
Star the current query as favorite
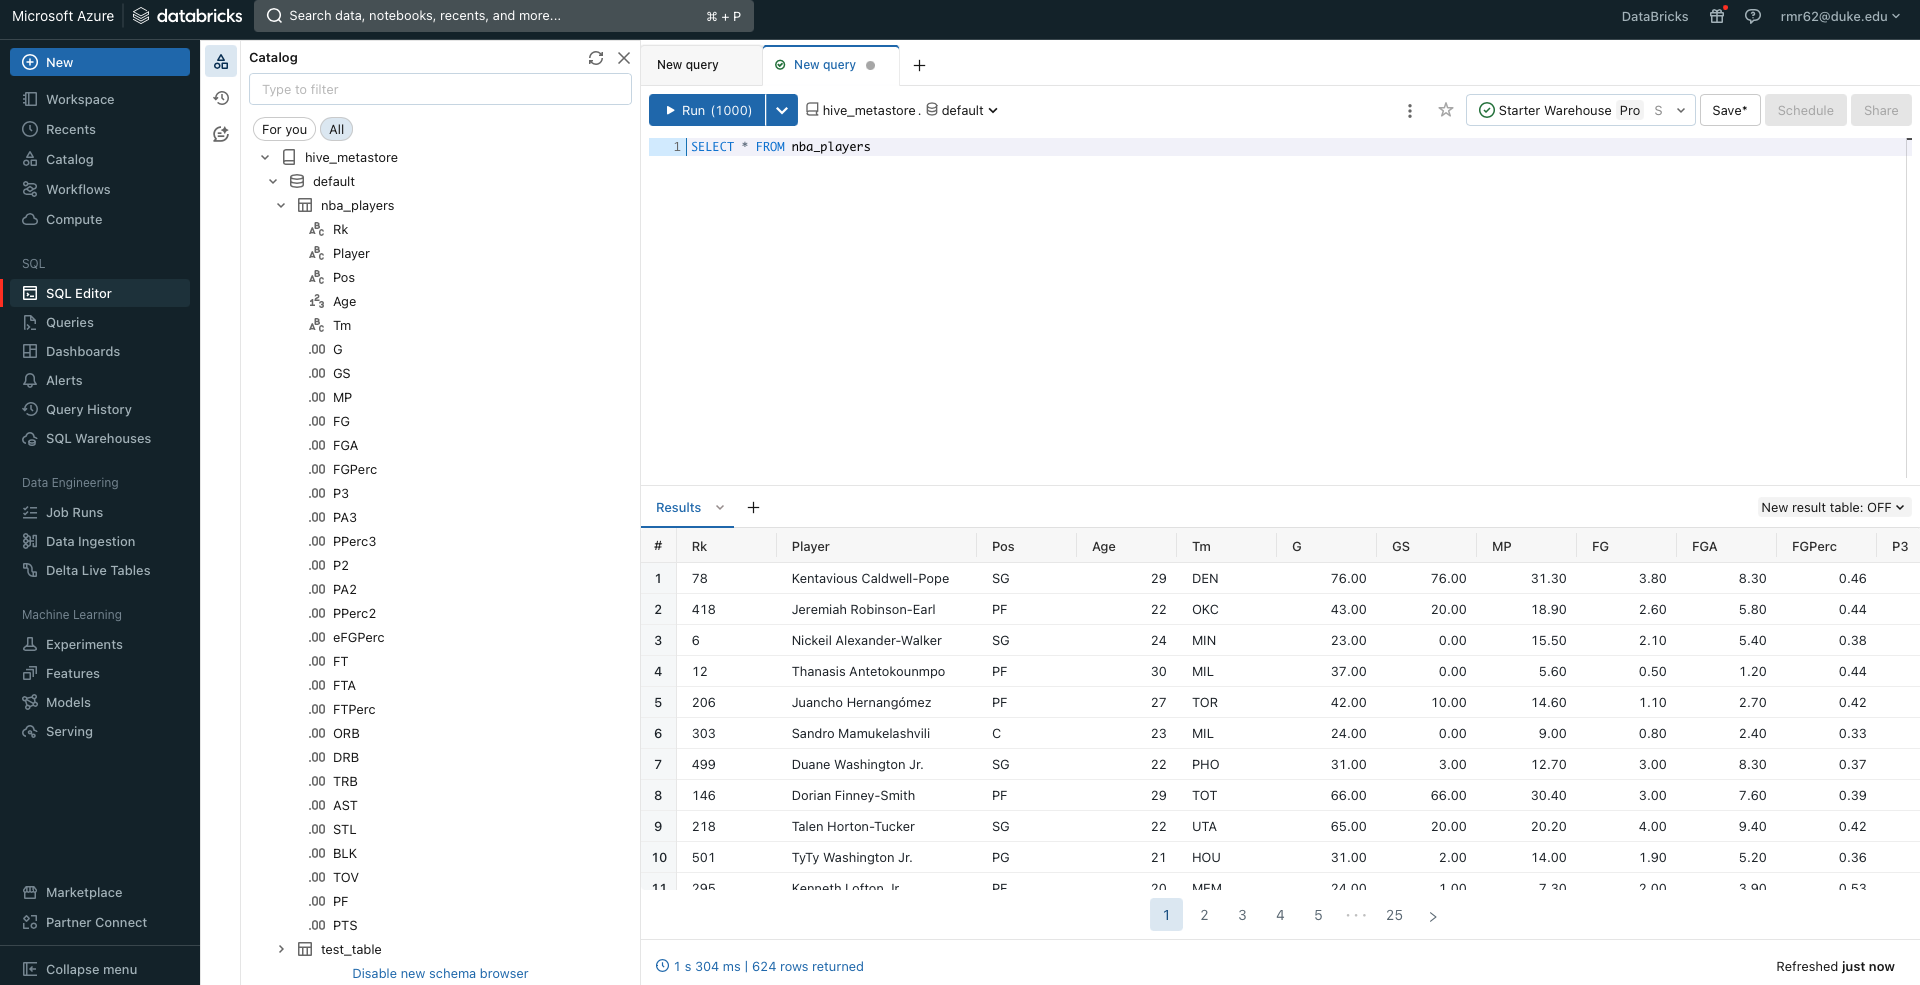tap(1446, 110)
